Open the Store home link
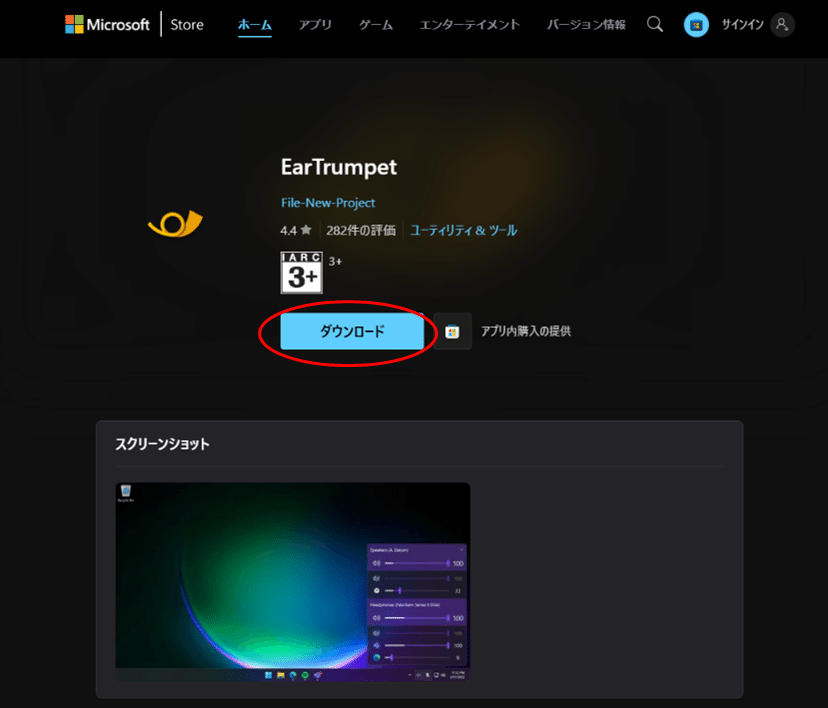The image size is (828, 708). tap(187, 25)
